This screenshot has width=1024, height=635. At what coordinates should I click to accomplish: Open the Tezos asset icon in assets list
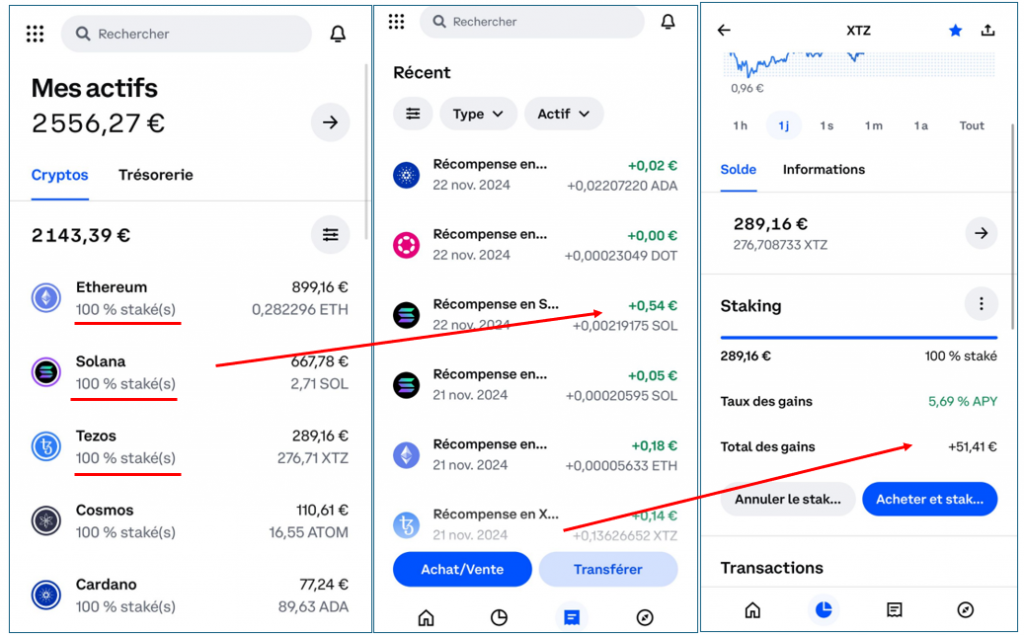coord(46,447)
